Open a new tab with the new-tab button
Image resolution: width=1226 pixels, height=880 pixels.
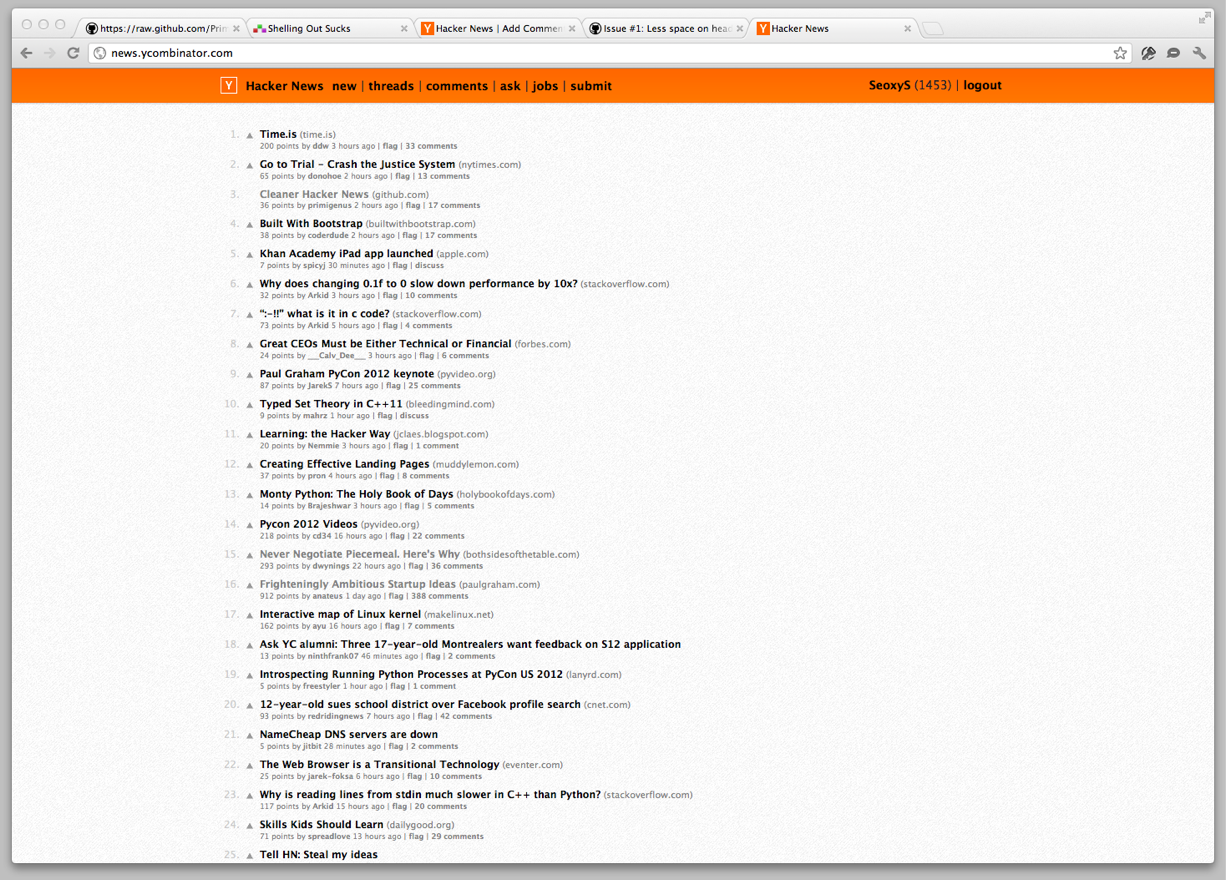(x=932, y=29)
